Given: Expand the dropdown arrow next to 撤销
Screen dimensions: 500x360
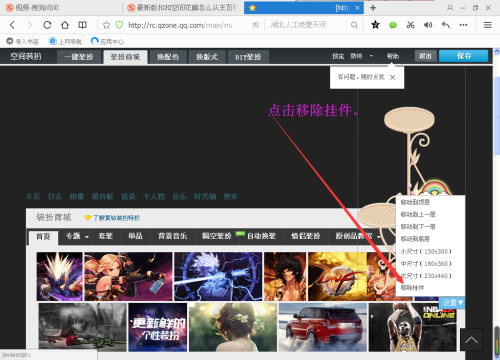Looking at the screenshot, I should (371, 56).
